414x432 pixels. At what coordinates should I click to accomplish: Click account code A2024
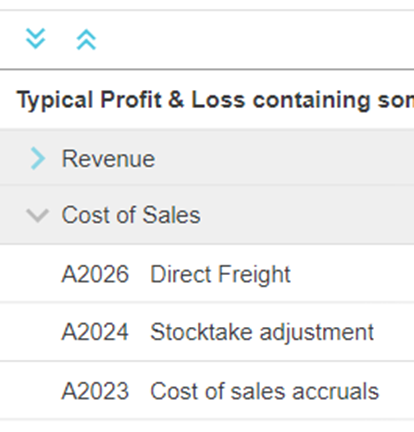pyautogui.click(x=95, y=332)
